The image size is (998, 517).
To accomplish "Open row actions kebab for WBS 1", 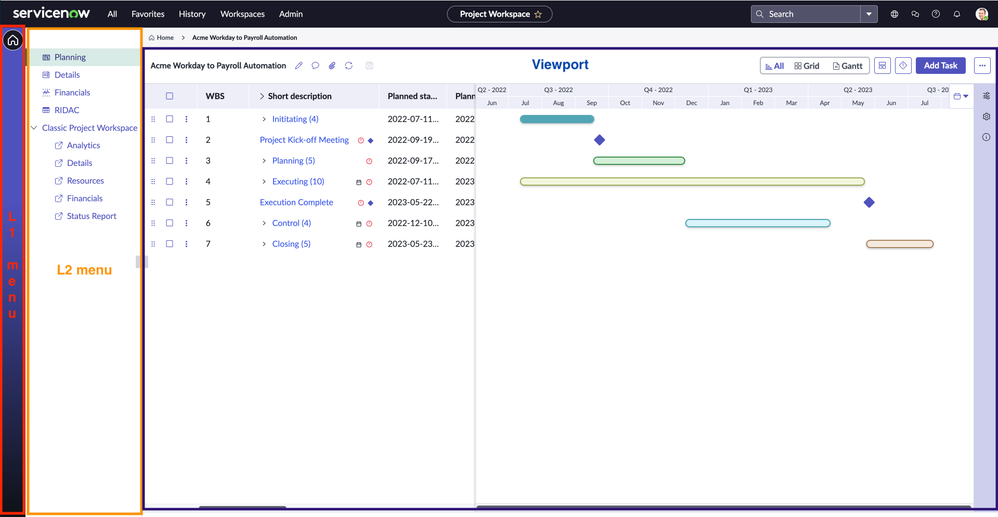I will [186, 119].
